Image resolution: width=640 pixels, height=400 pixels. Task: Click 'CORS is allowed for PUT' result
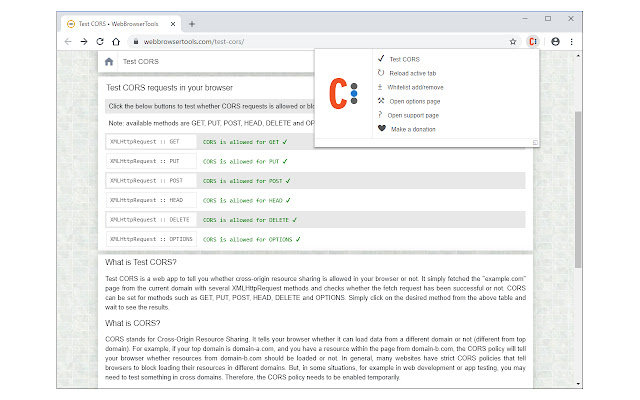[245, 162]
